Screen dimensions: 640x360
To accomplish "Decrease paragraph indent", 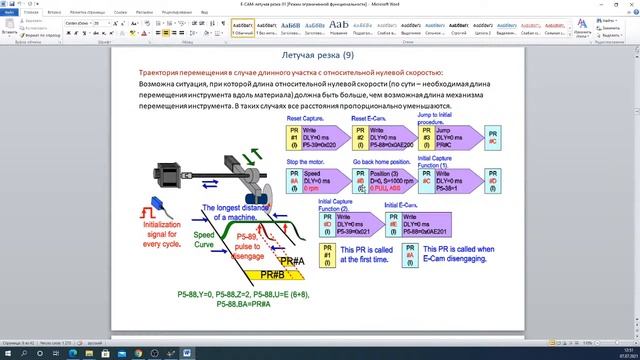I will [x=194, y=24].
